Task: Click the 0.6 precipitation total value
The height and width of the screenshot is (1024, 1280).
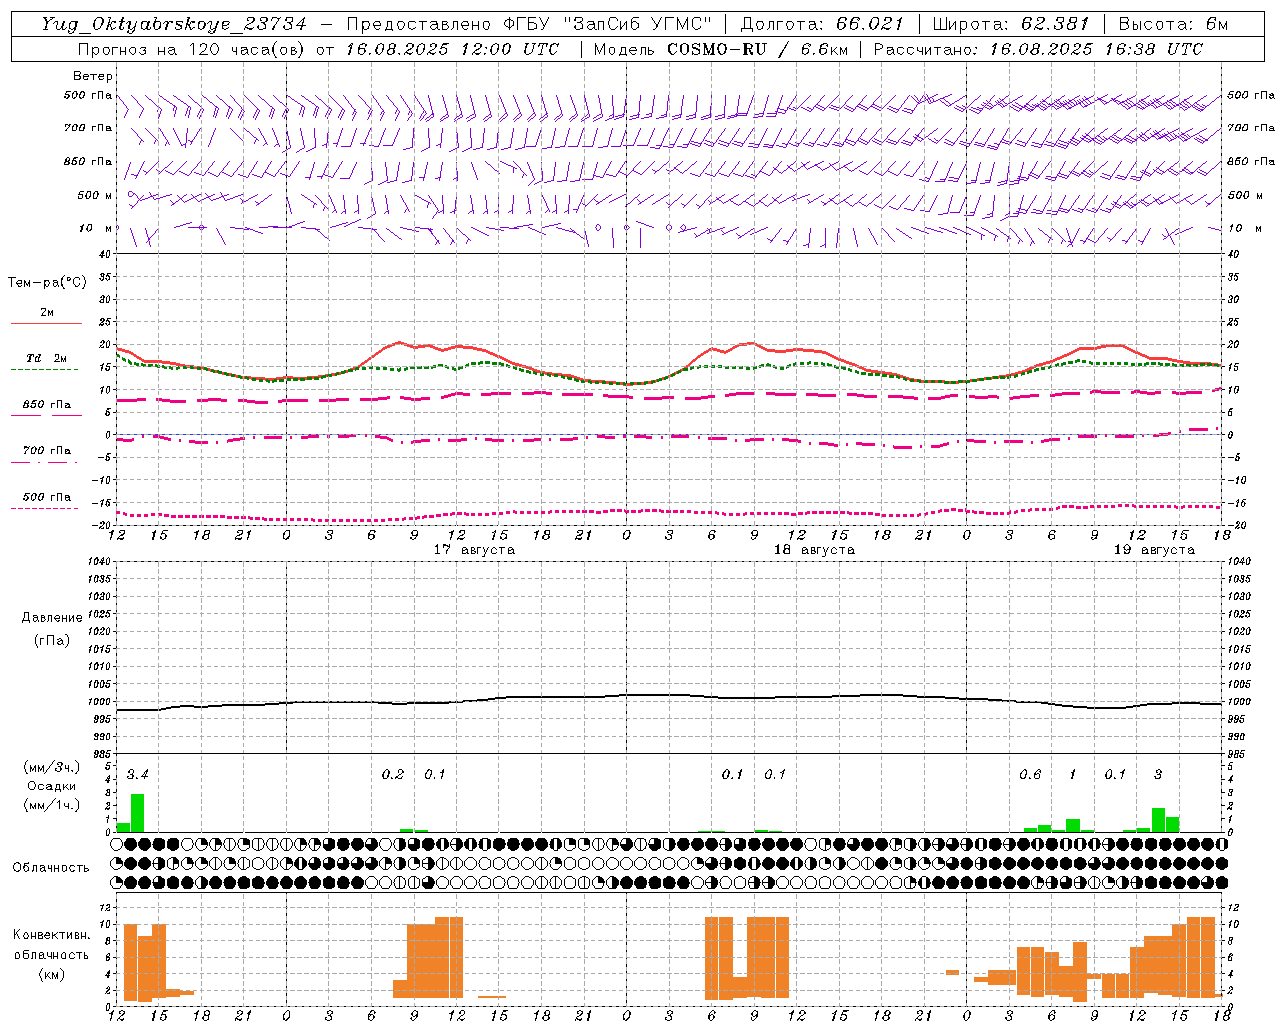Action: tap(1030, 774)
